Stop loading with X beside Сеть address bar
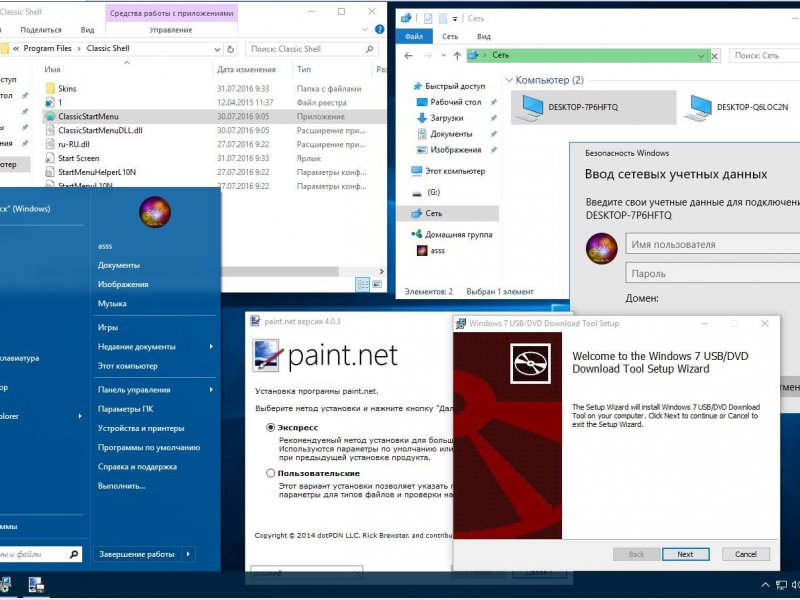 coord(715,56)
